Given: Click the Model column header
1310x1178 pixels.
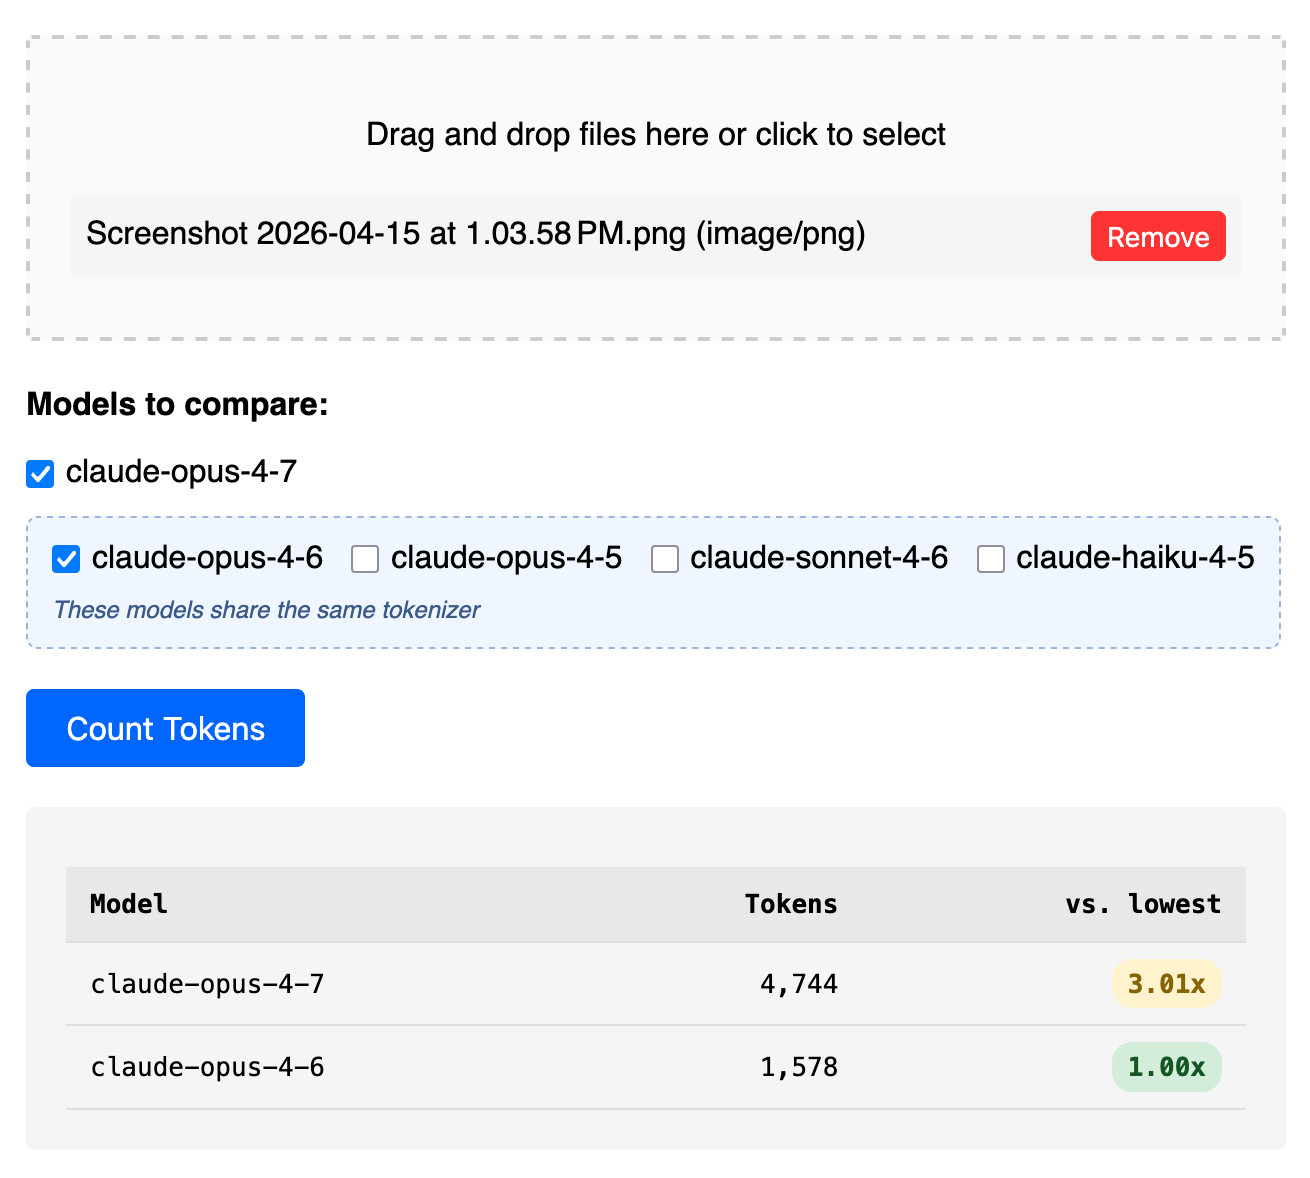Looking at the screenshot, I should coord(129,904).
